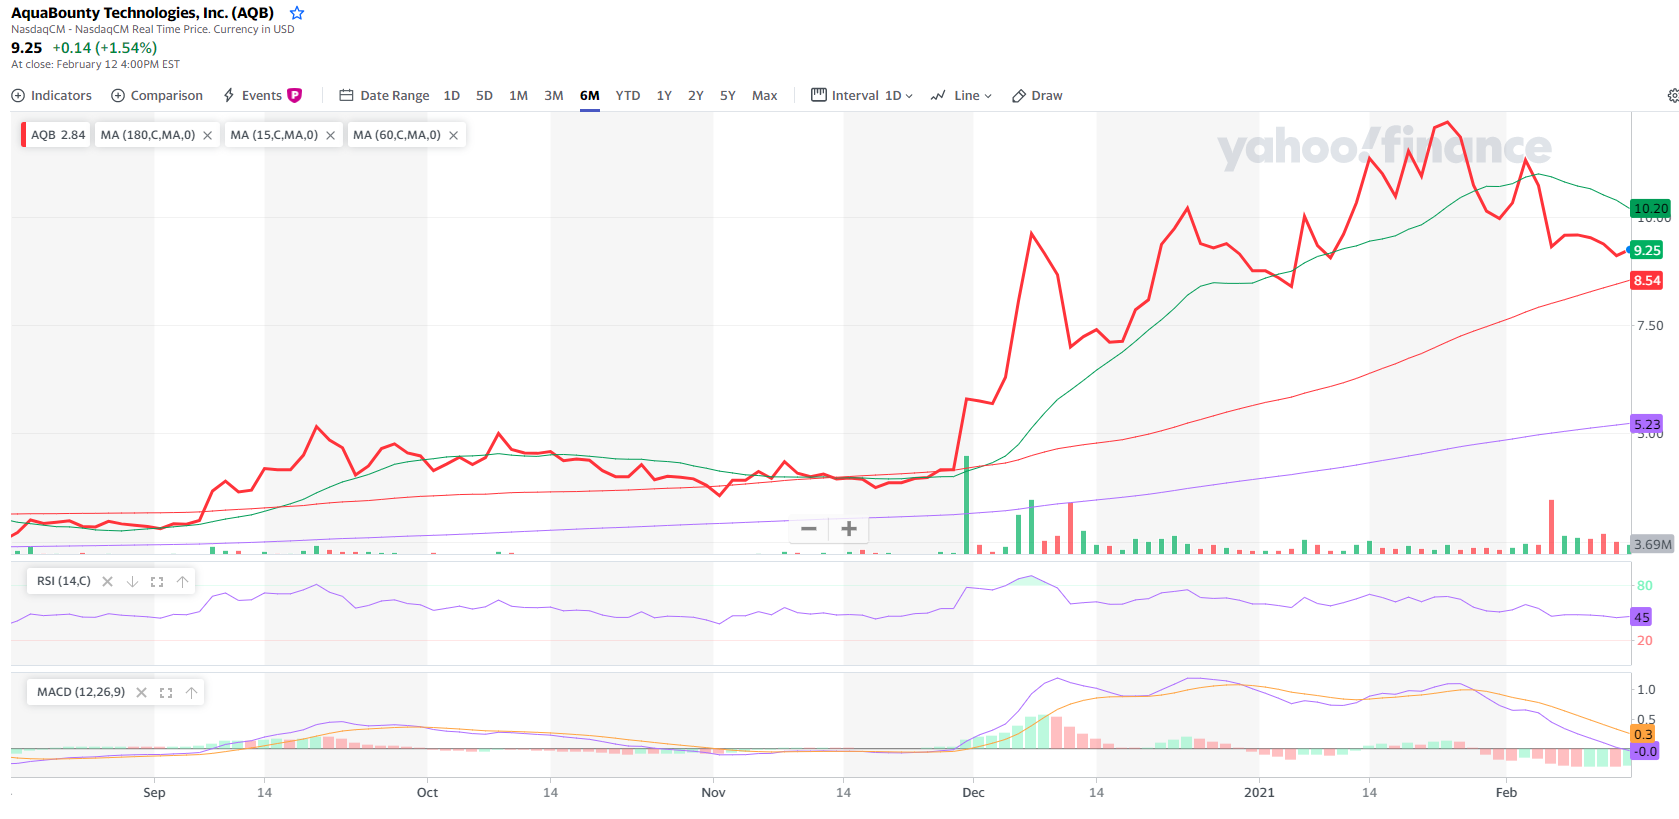The height and width of the screenshot is (819, 1679).
Task: Click the AquaBounty Technologies, Inc. (AQB) title
Action: pyautogui.click(x=143, y=13)
